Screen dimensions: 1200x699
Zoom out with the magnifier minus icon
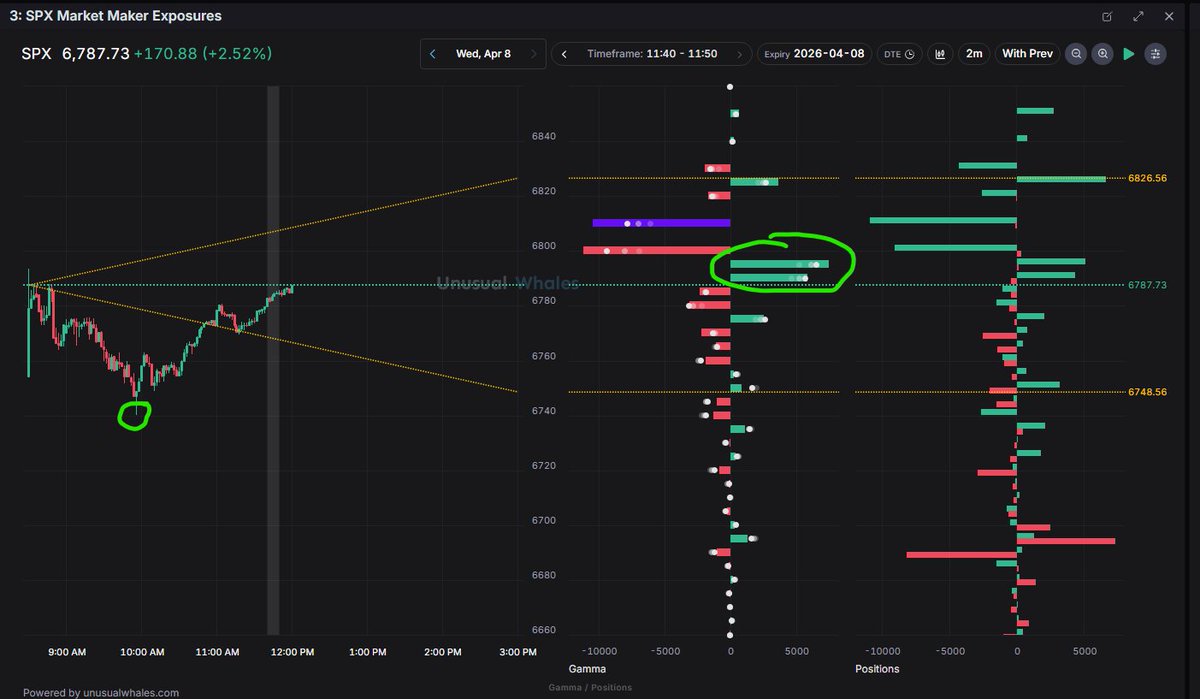click(x=1076, y=54)
